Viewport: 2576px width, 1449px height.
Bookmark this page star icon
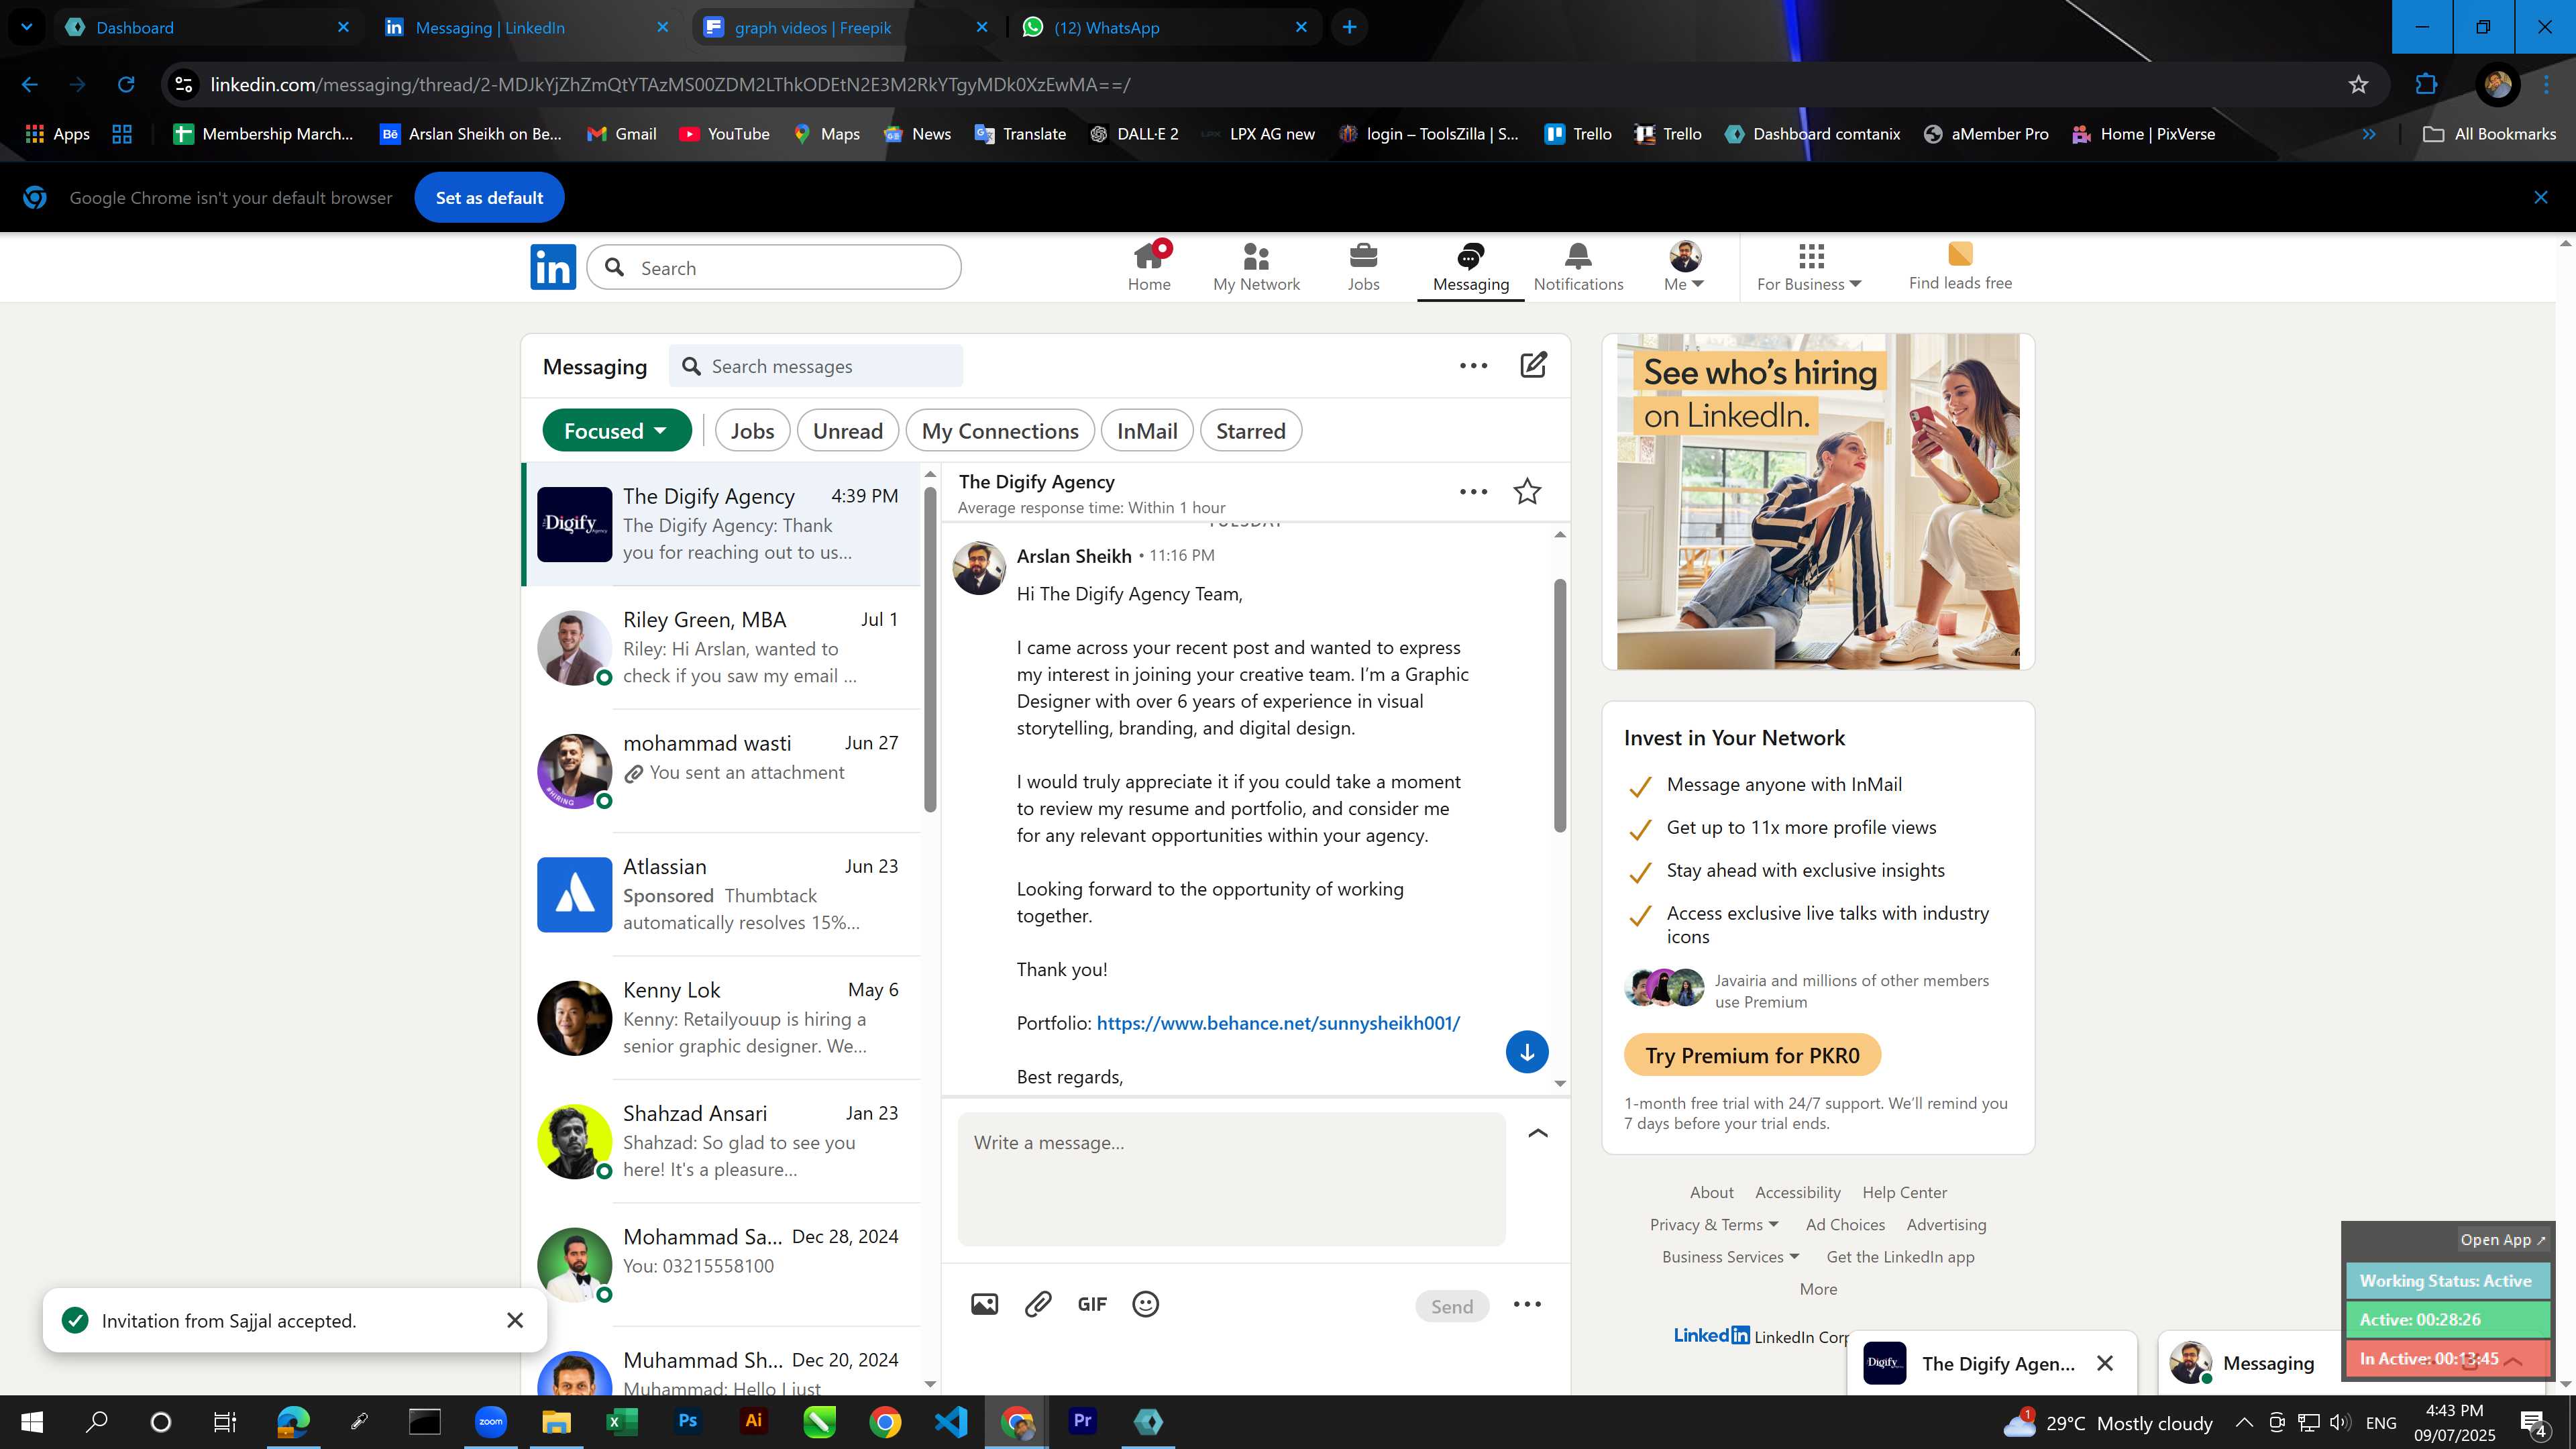point(2359,85)
